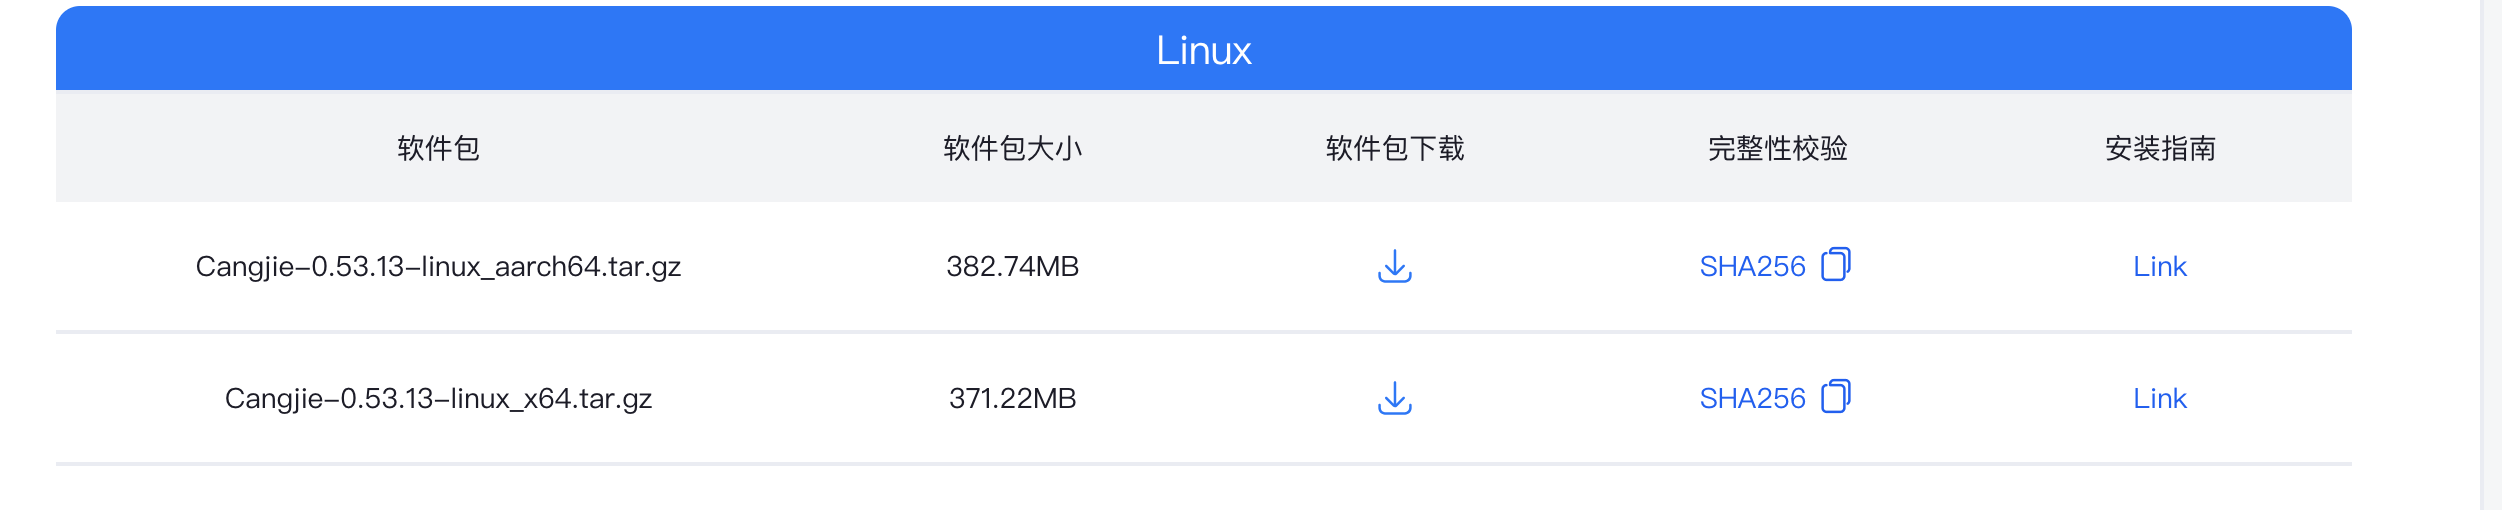Image resolution: width=2502 pixels, height=510 pixels.
Task: Click the vertical scrollbar on the right edge
Action: click(x=2491, y=255)
